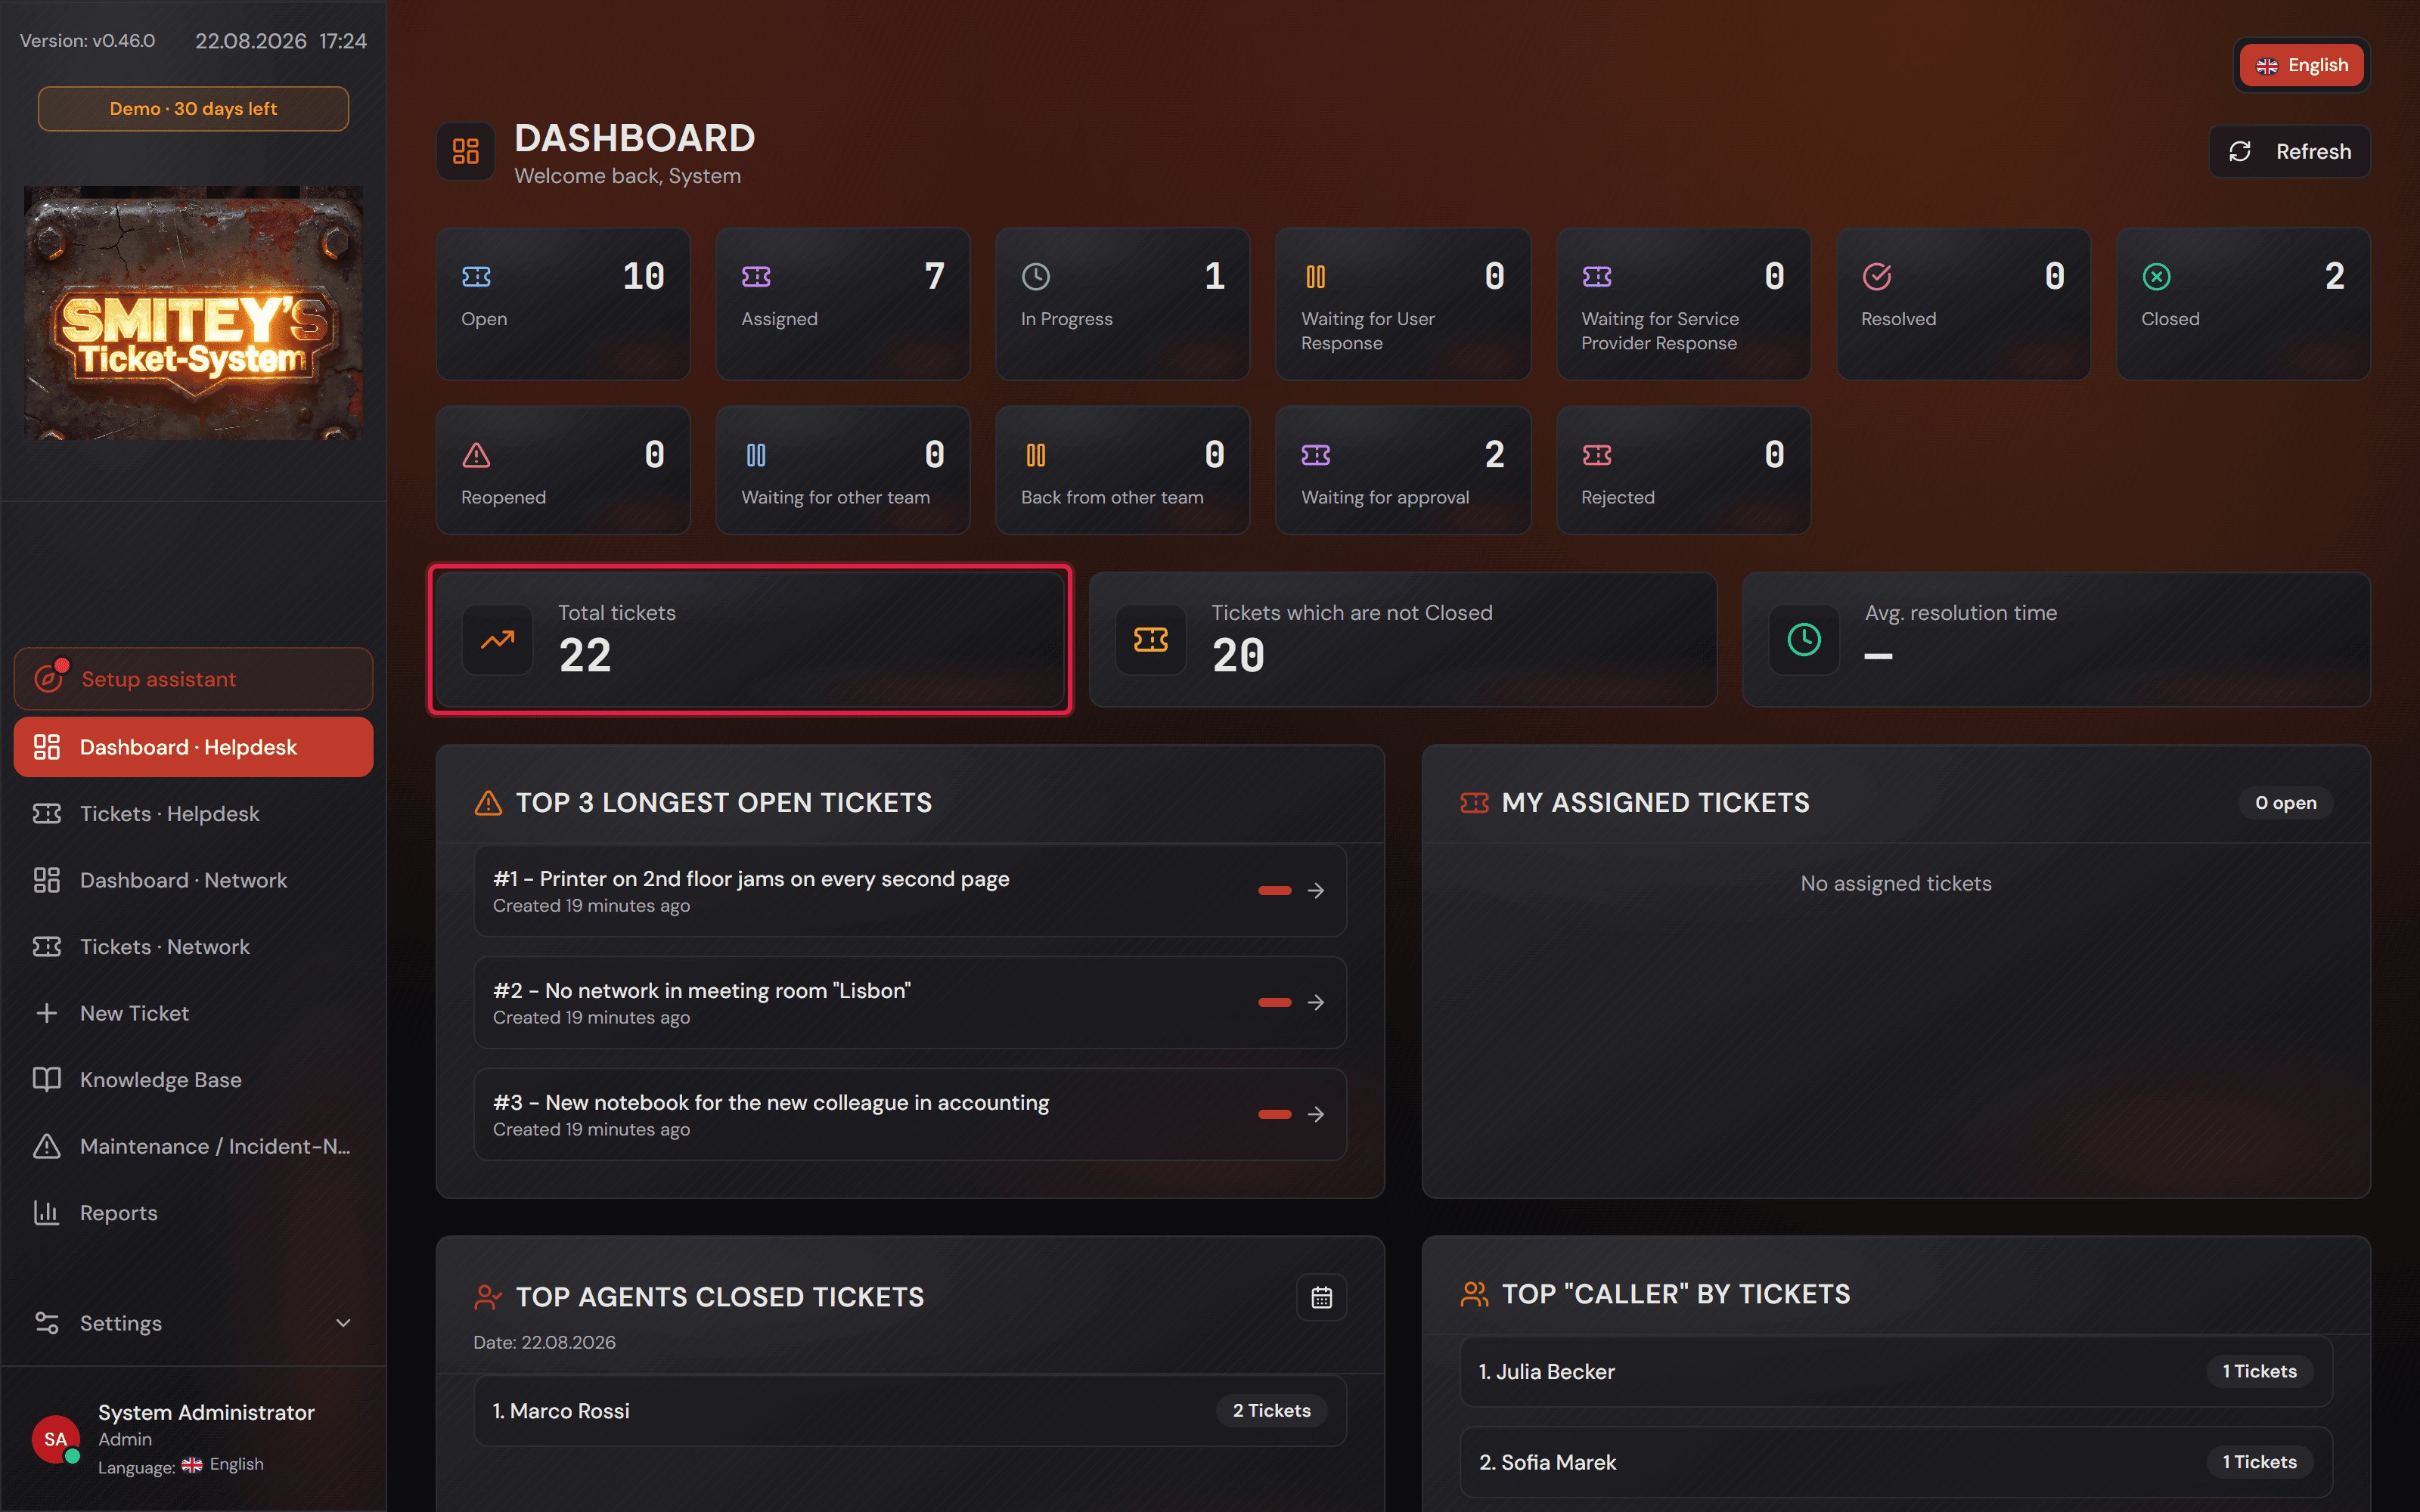Open arrow for ticket #2 meeting room Lisbon
This screenshot has width=2420, height=1512.
click(x=1316, y=1002)
